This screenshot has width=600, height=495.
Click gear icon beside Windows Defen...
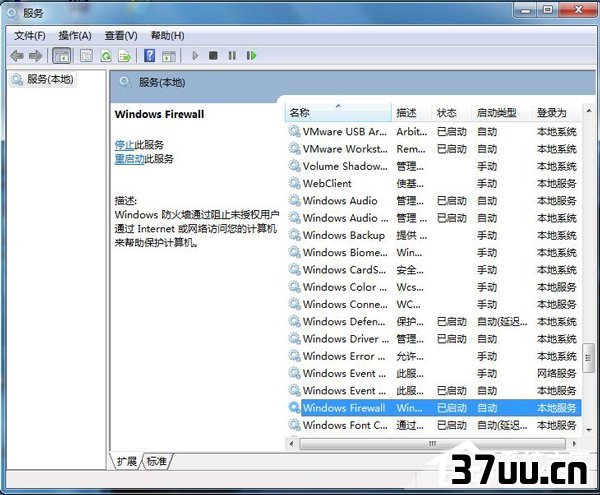click(x=294, y=321)
